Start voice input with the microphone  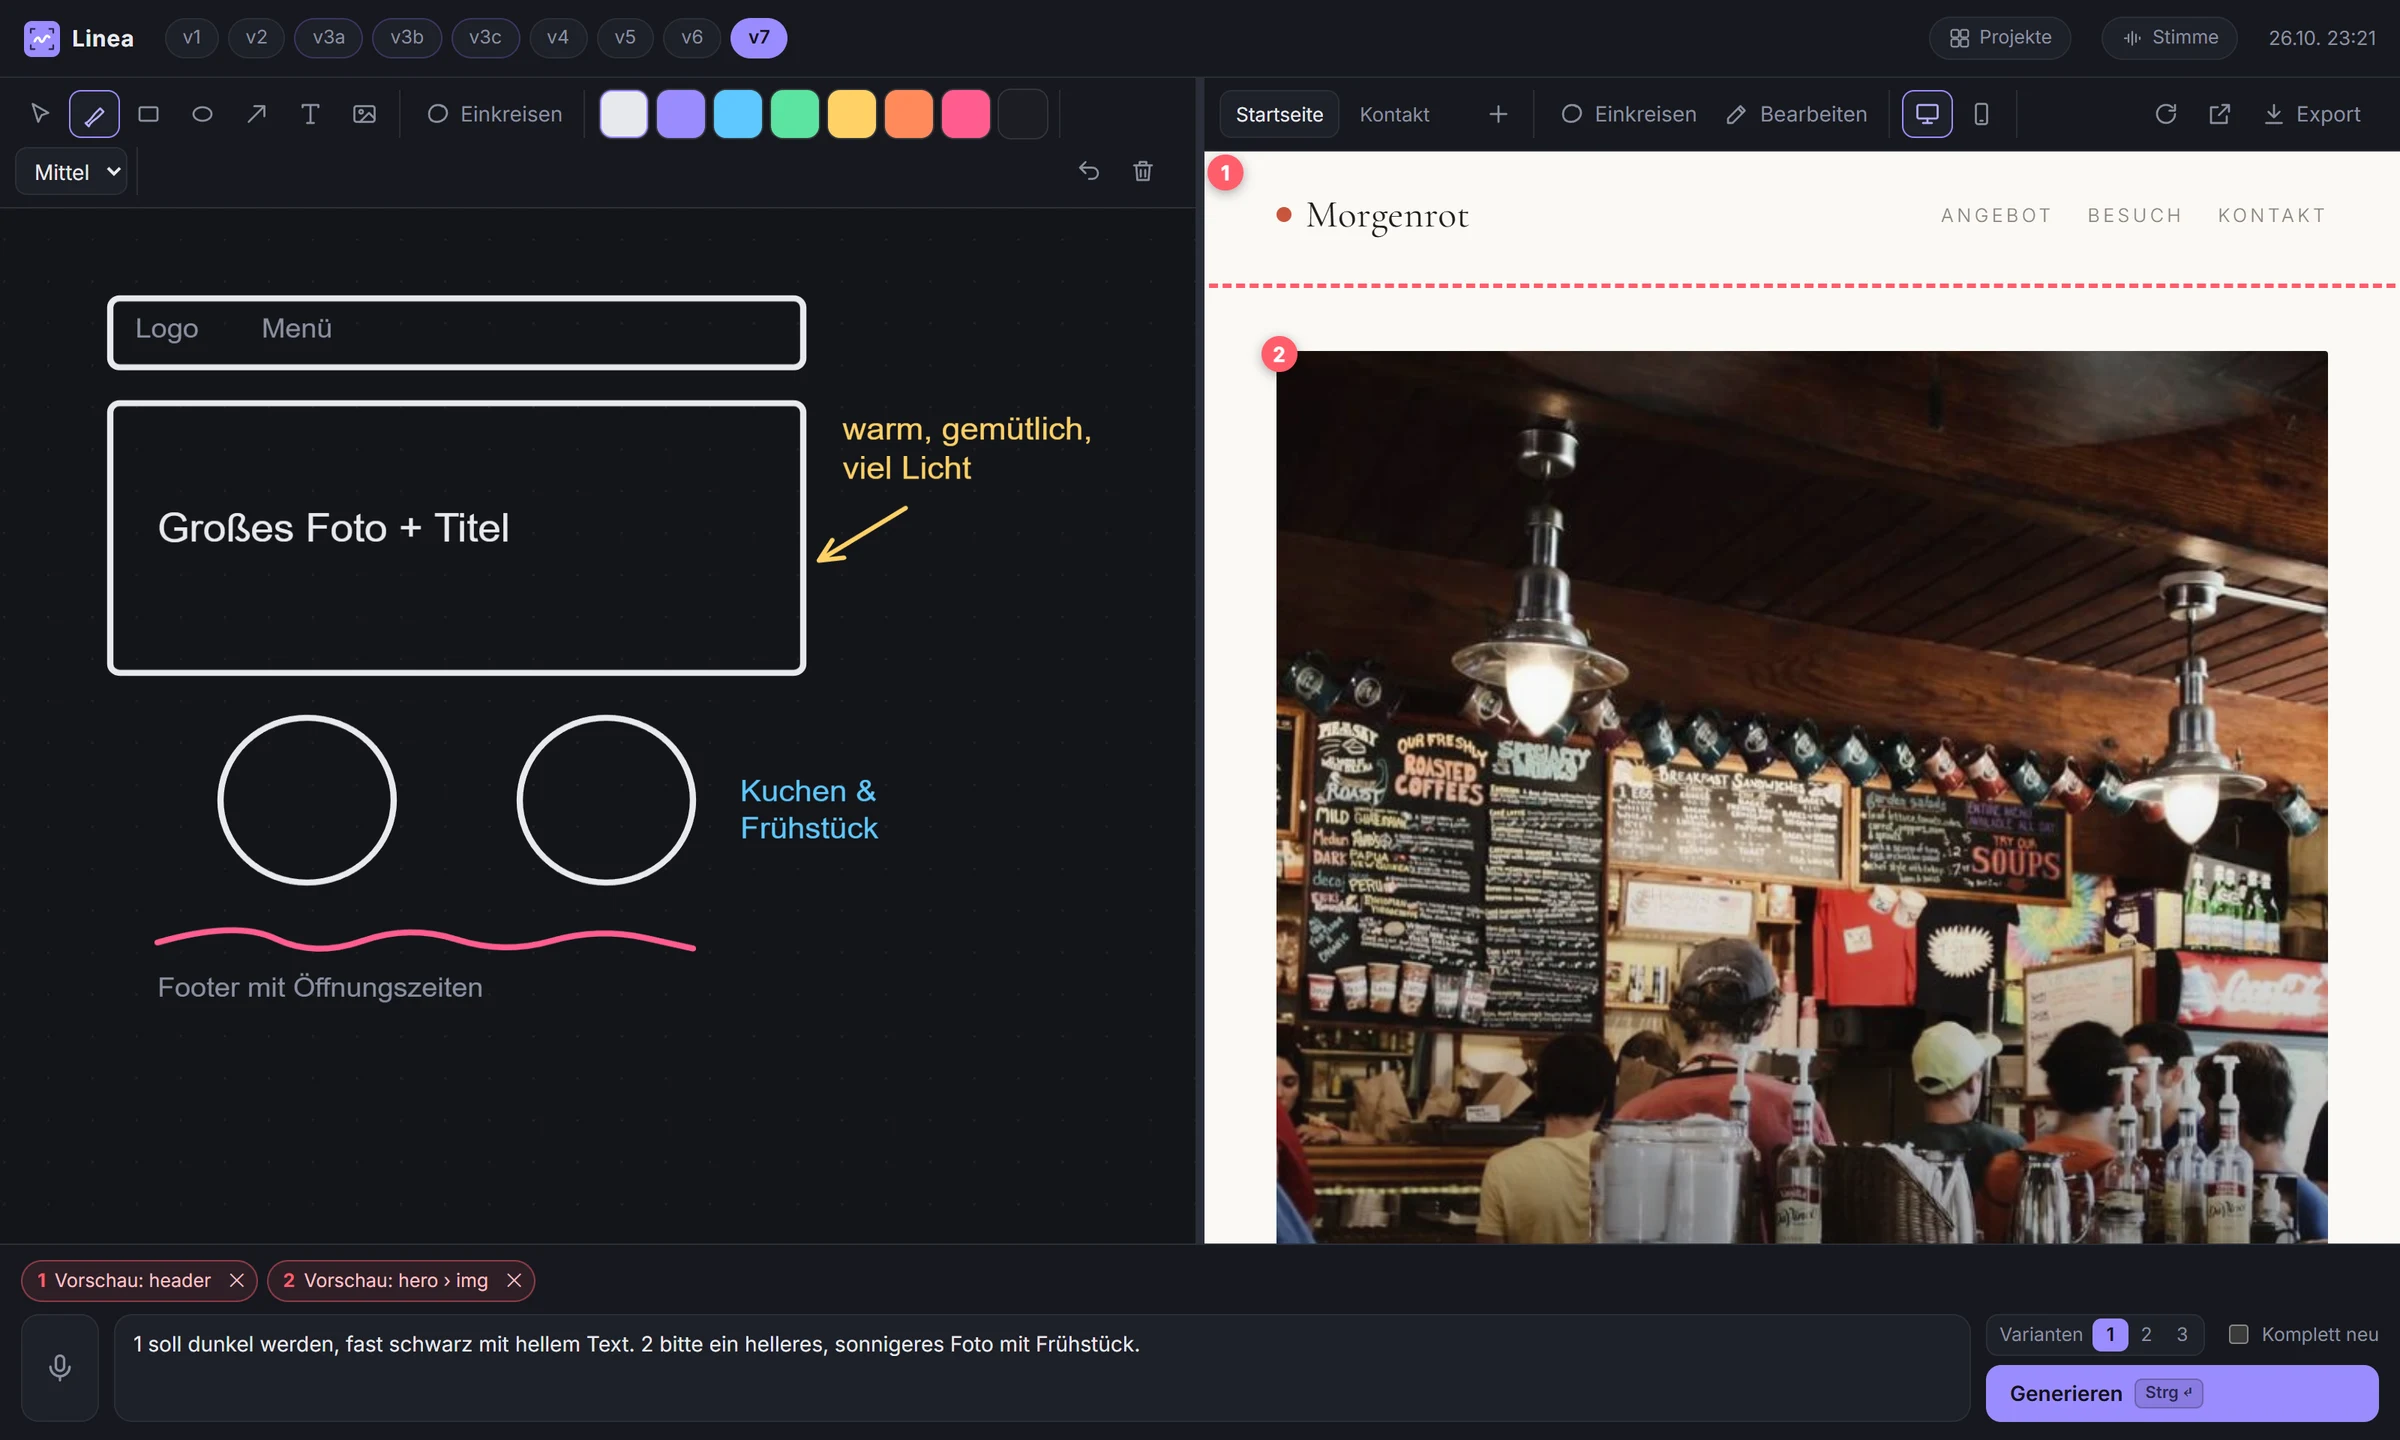(x=60, y=1367)
